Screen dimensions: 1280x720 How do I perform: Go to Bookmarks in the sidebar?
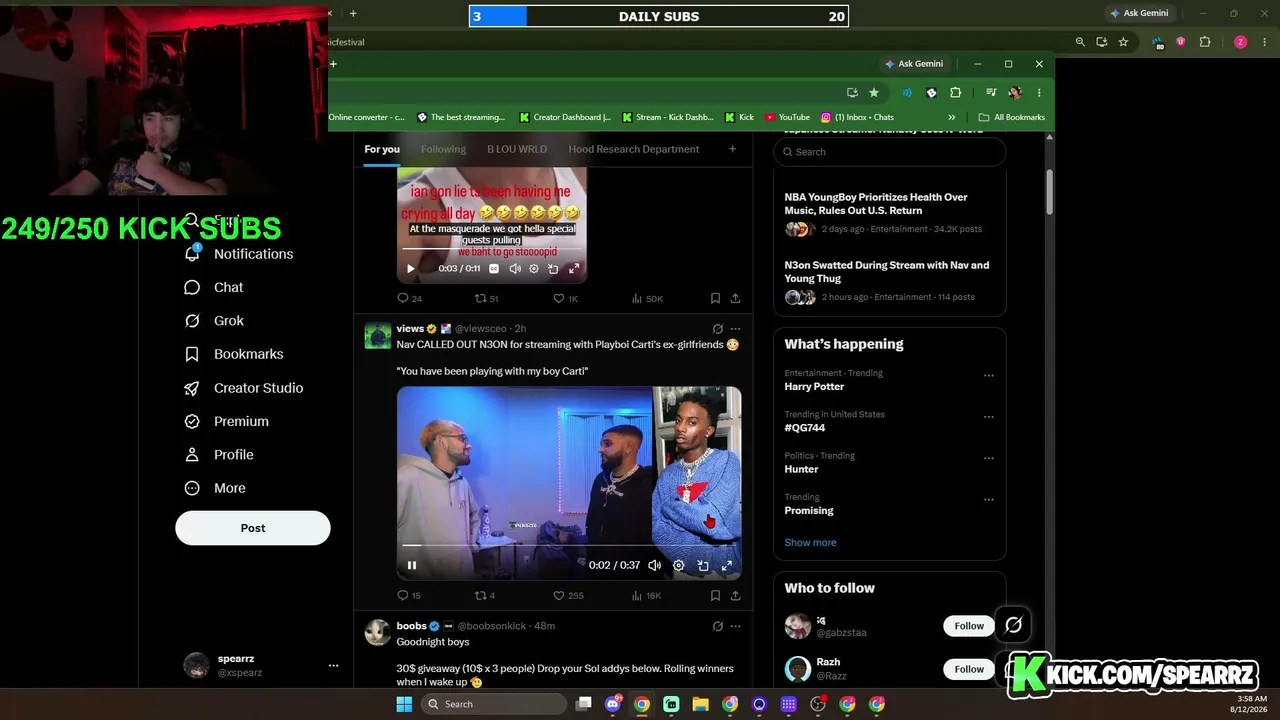(234, 354)
